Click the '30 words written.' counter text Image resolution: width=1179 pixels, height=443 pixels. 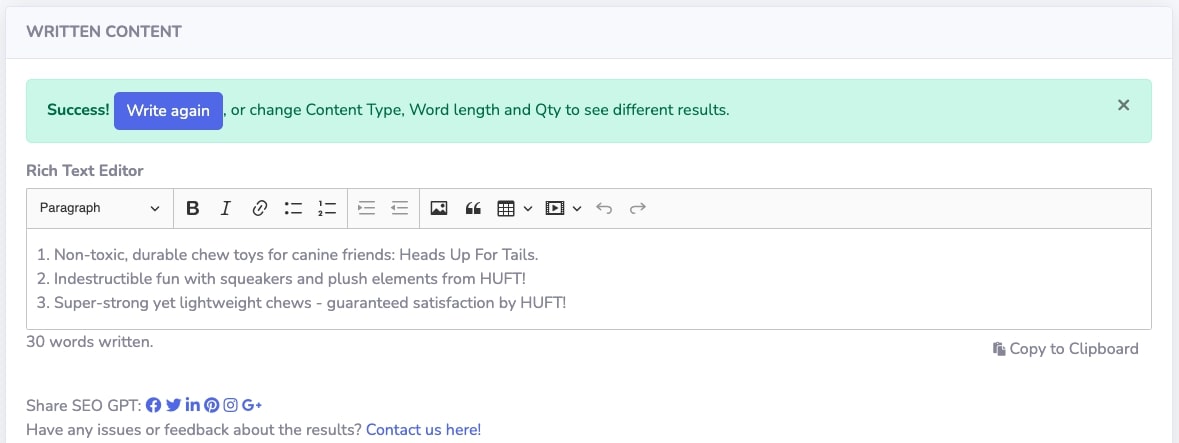[x=89, y=341]
